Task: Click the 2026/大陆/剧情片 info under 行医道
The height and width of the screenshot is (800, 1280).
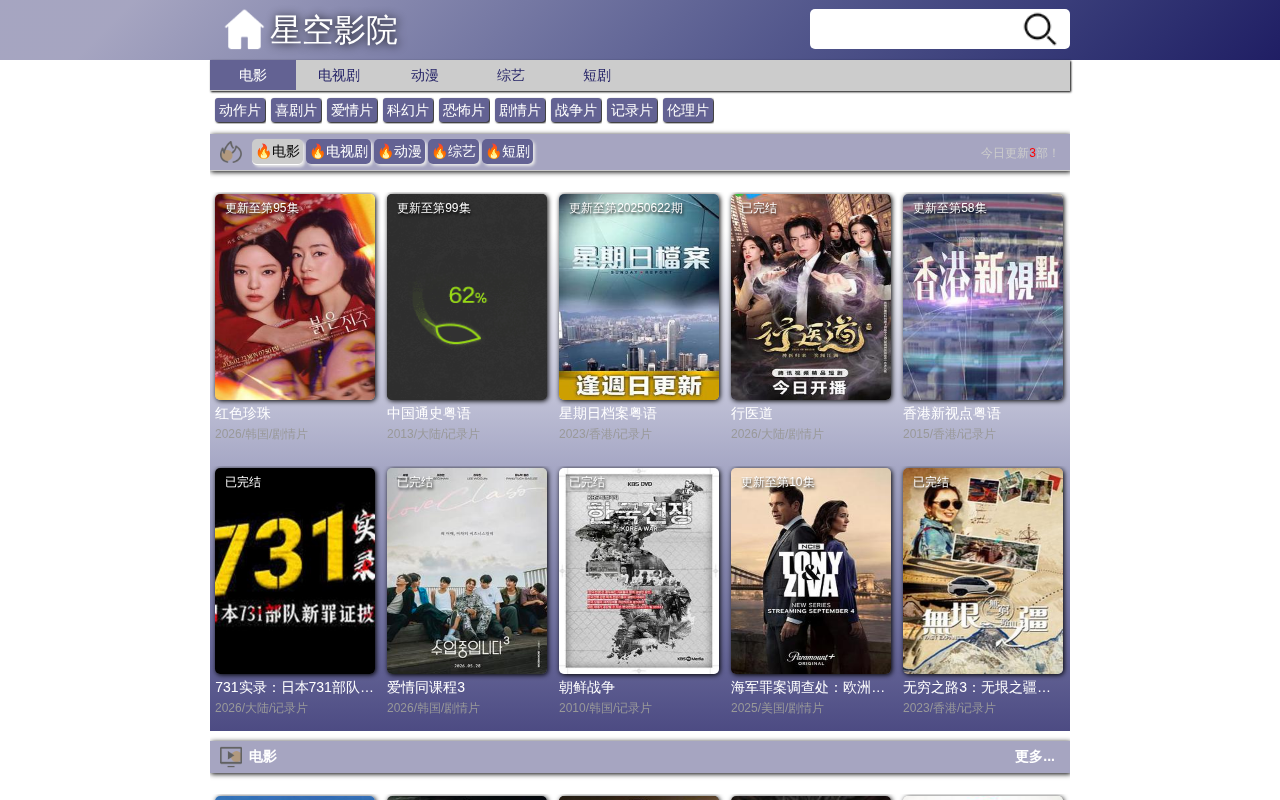Action: coord(778,434)
